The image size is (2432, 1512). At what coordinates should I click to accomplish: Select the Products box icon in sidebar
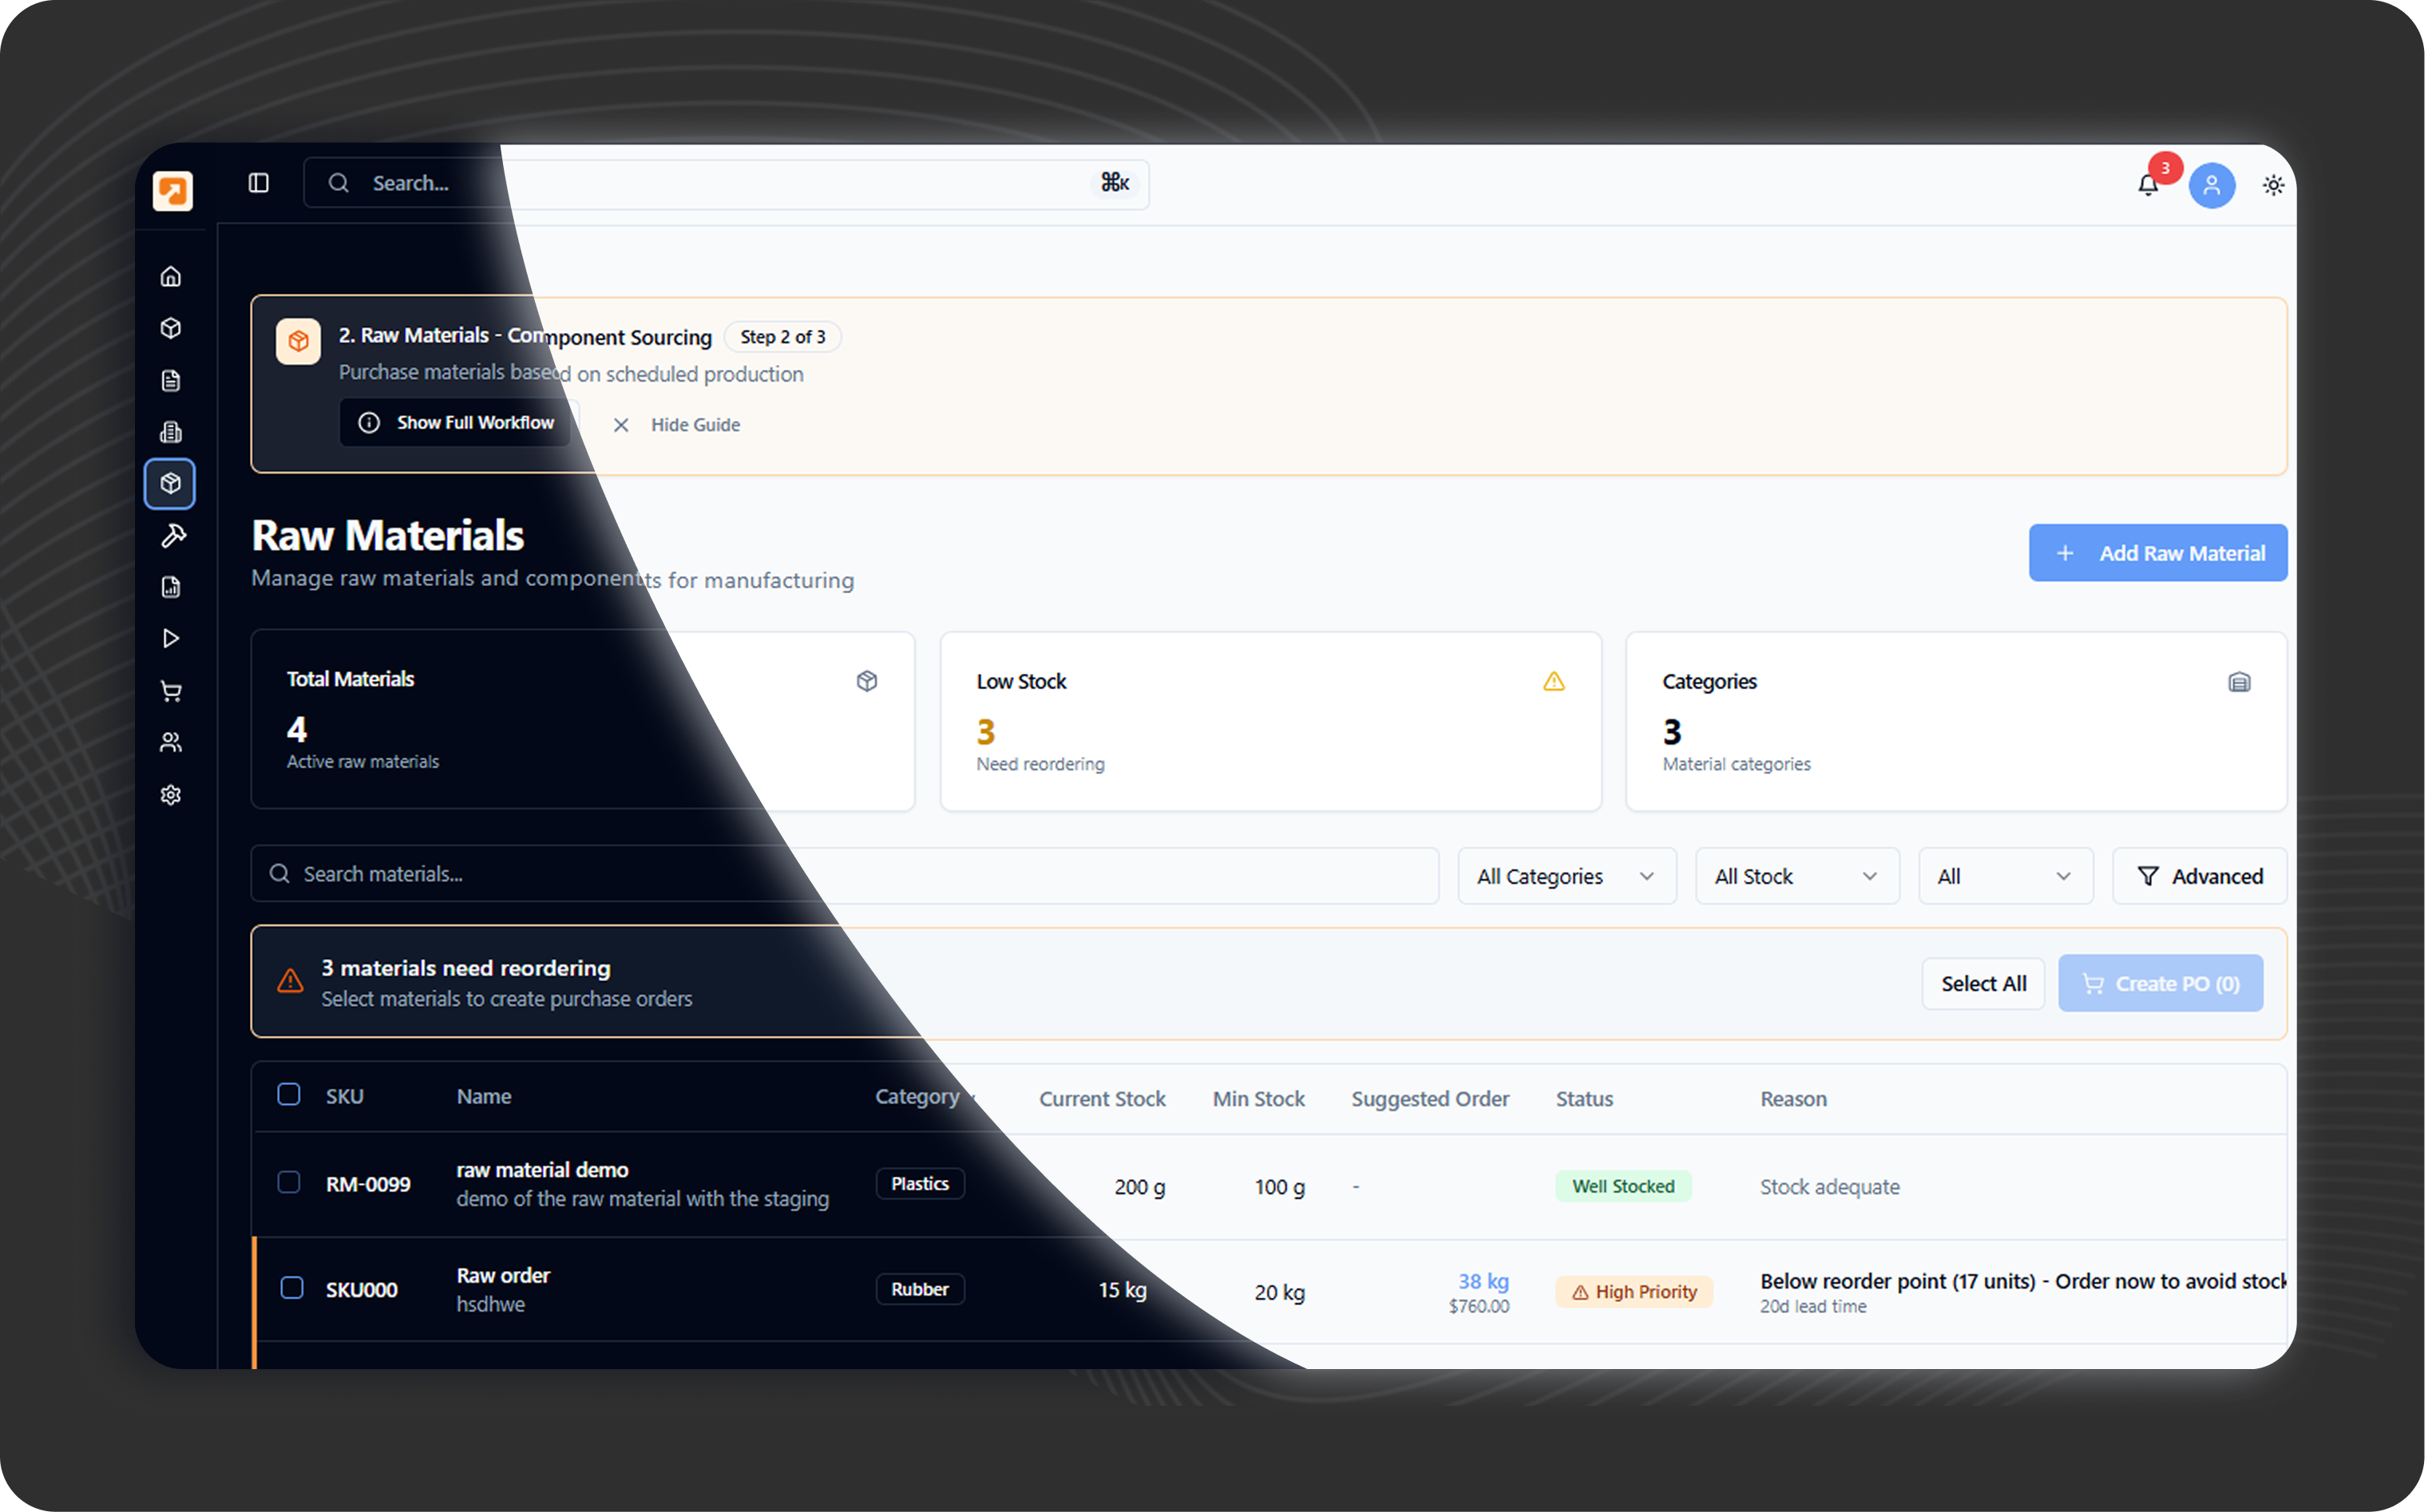171,328
